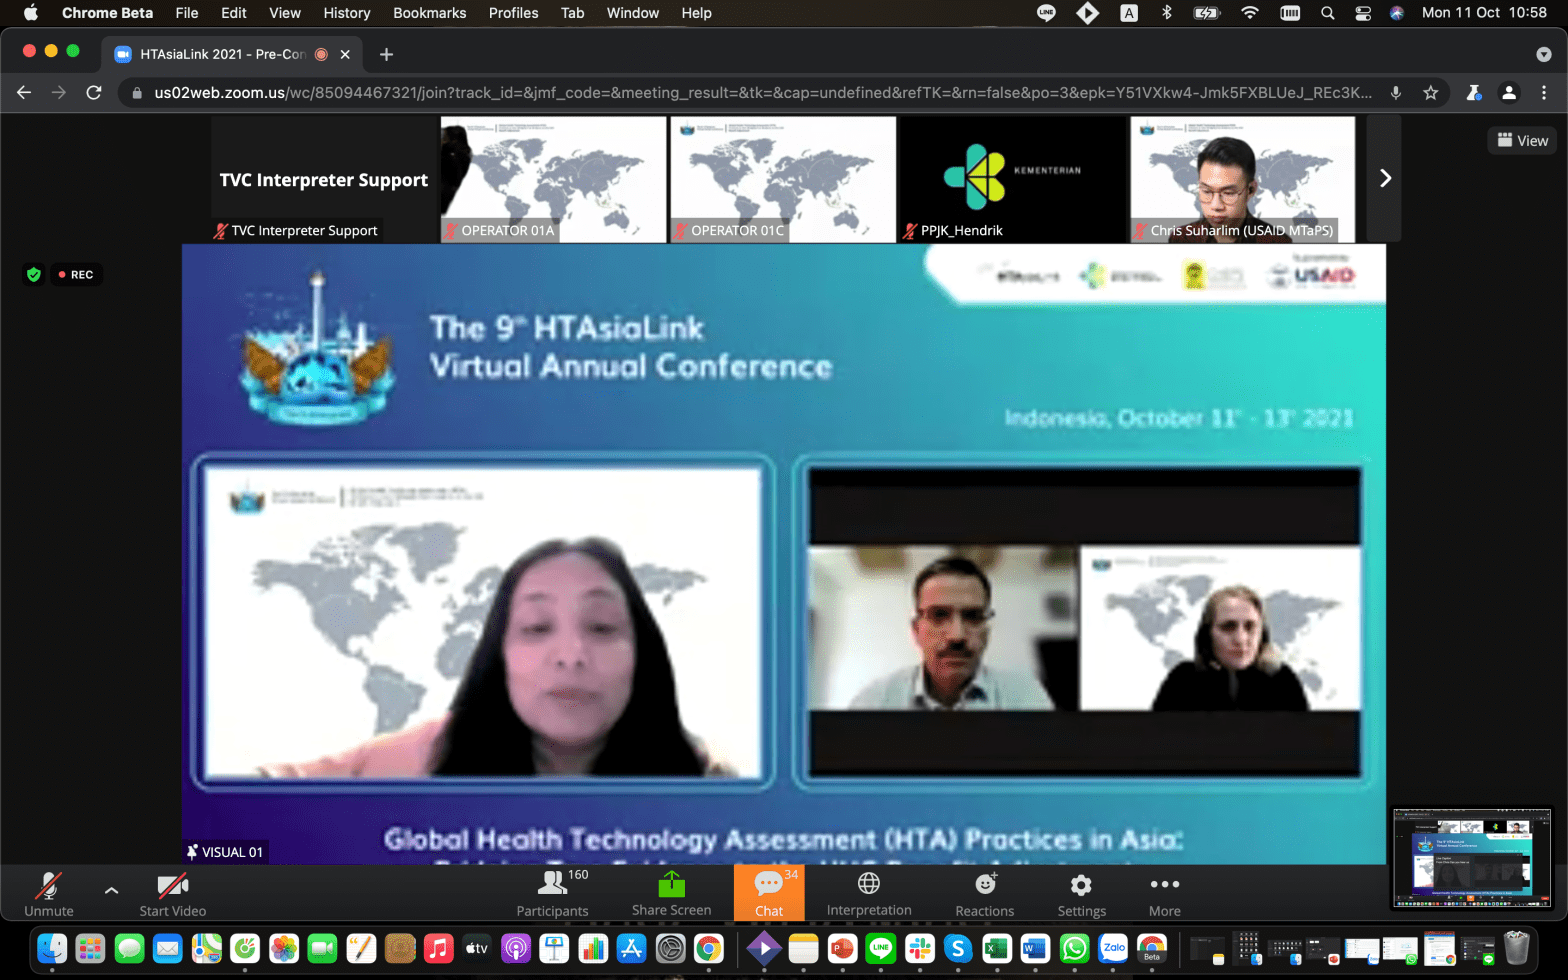Show next participants with right arrow

click(x=1385, y=178)
